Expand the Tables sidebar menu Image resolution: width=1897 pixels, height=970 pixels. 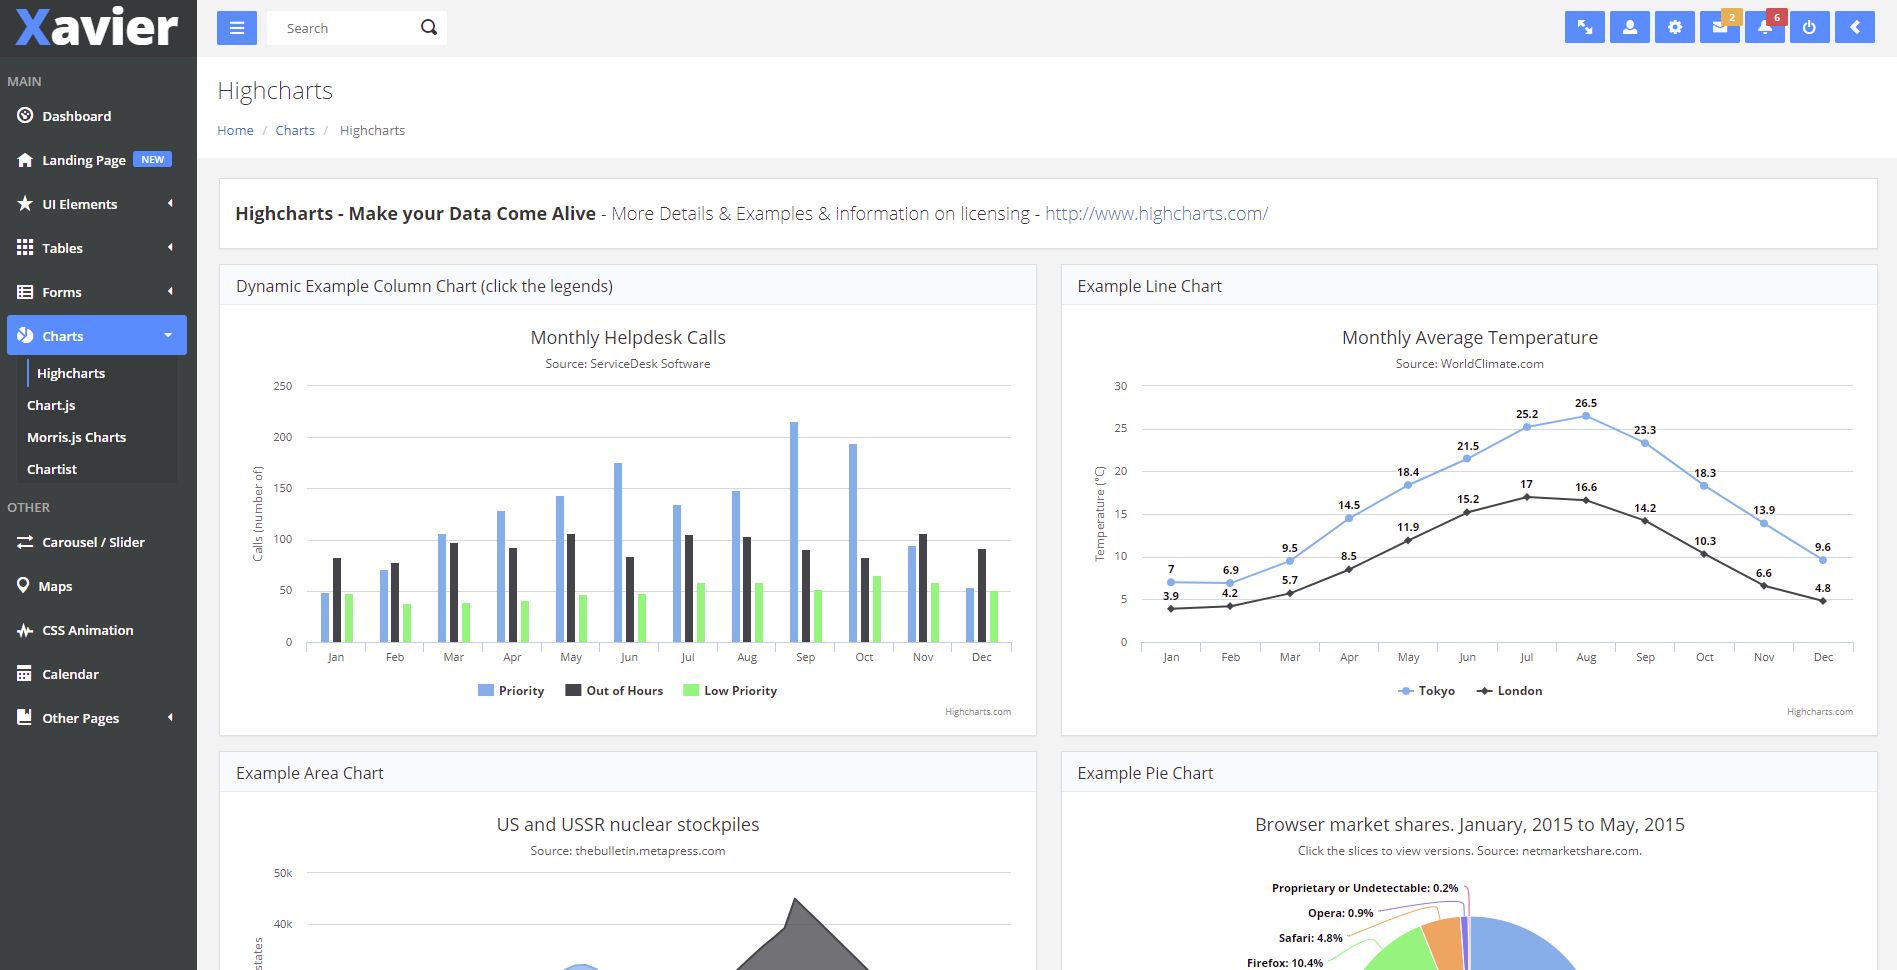click(x=96, y=248)
